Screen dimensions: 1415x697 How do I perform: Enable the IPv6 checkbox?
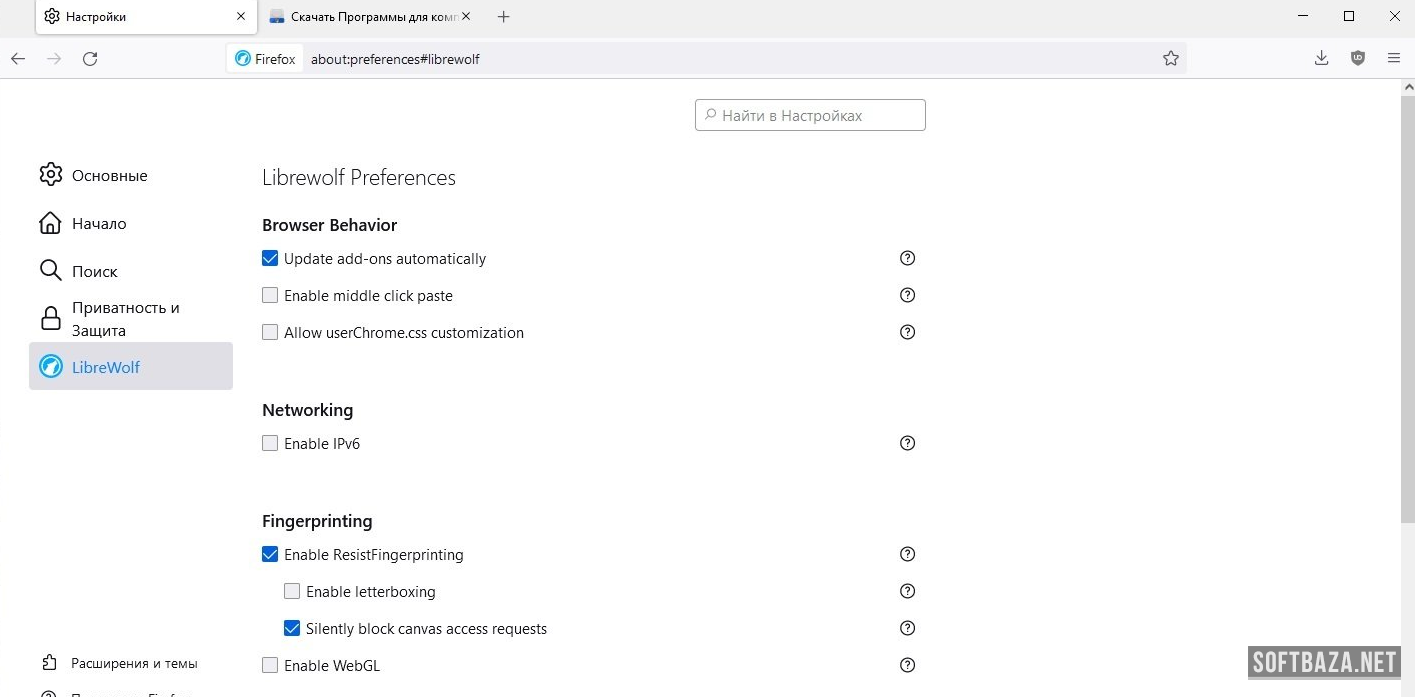(270, 443)
